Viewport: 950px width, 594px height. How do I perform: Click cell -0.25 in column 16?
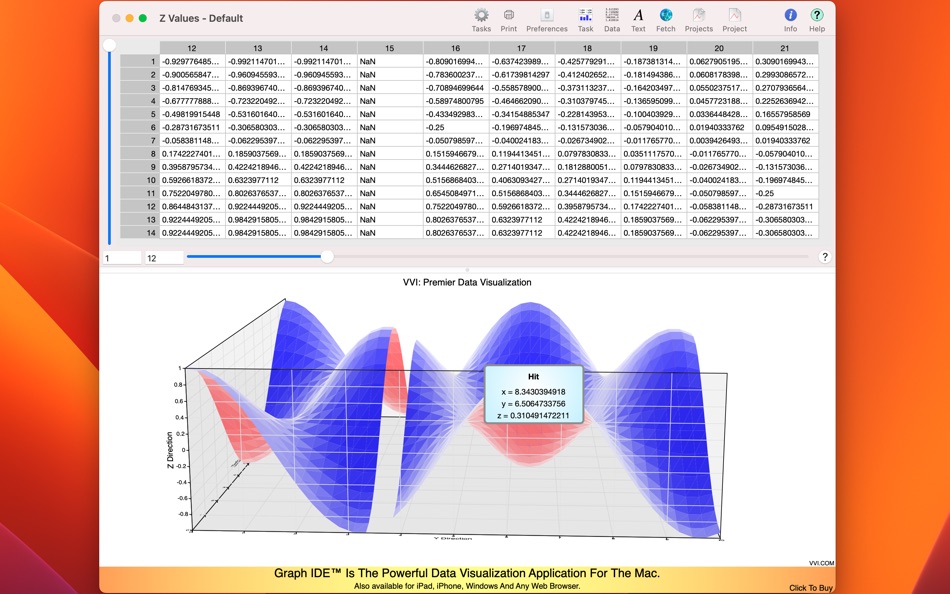pyautogui.click(x=456, y=127)
